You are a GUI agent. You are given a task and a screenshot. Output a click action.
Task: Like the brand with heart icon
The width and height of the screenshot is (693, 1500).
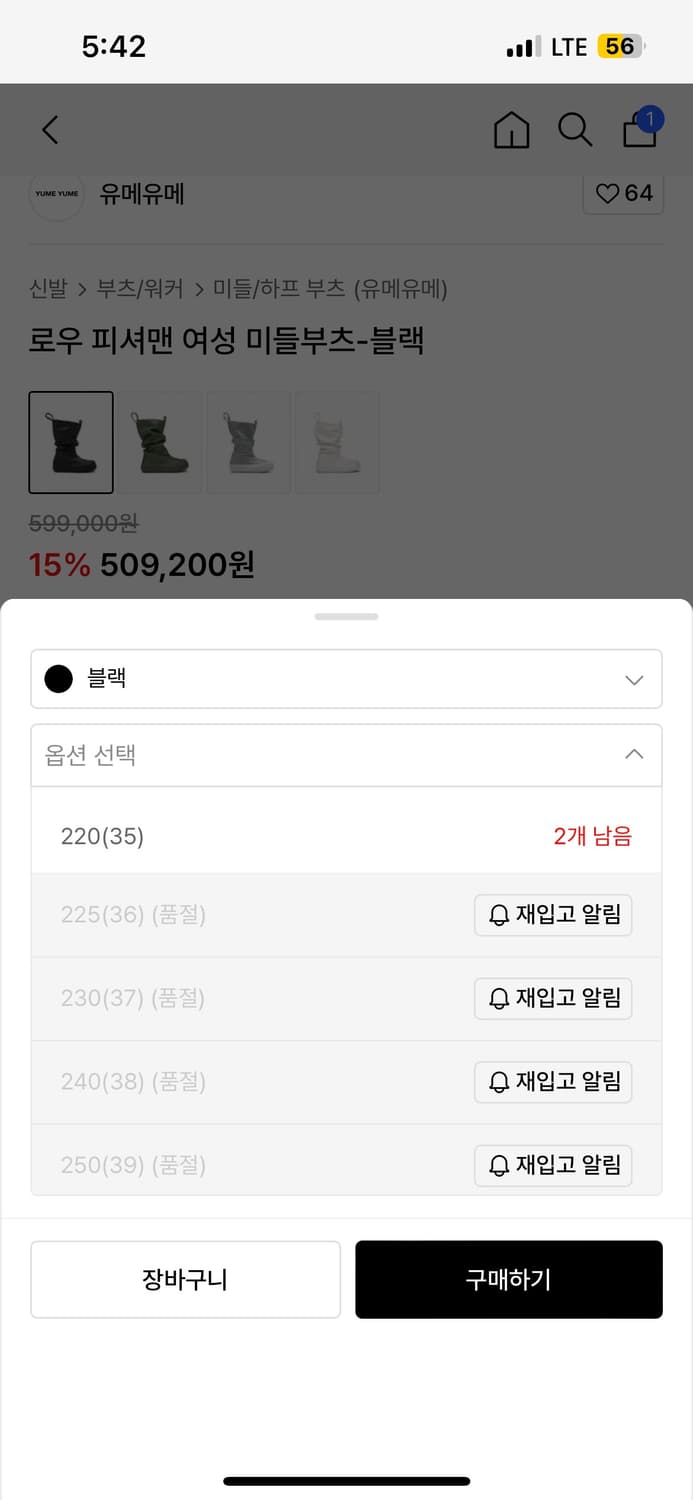(624, 193)
